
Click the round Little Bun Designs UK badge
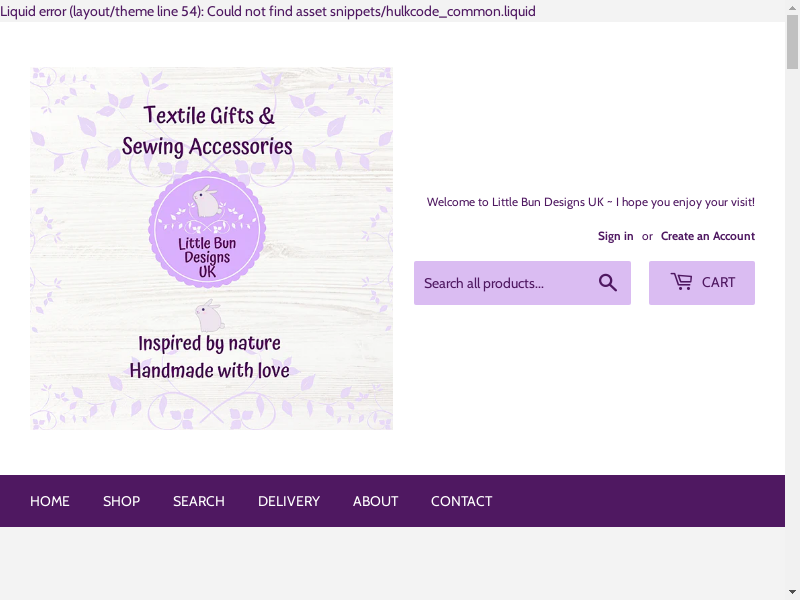207,230
